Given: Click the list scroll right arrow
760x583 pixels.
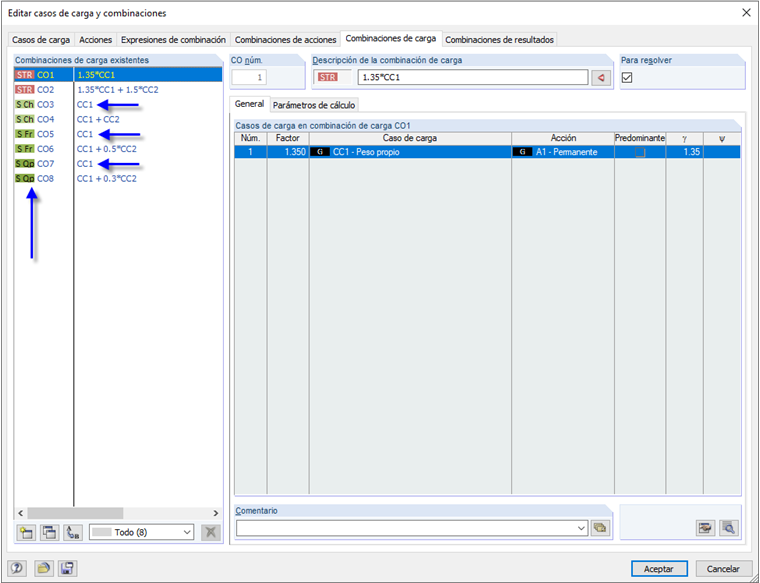Looking at the screenshot, I should [x=216, y=513].
